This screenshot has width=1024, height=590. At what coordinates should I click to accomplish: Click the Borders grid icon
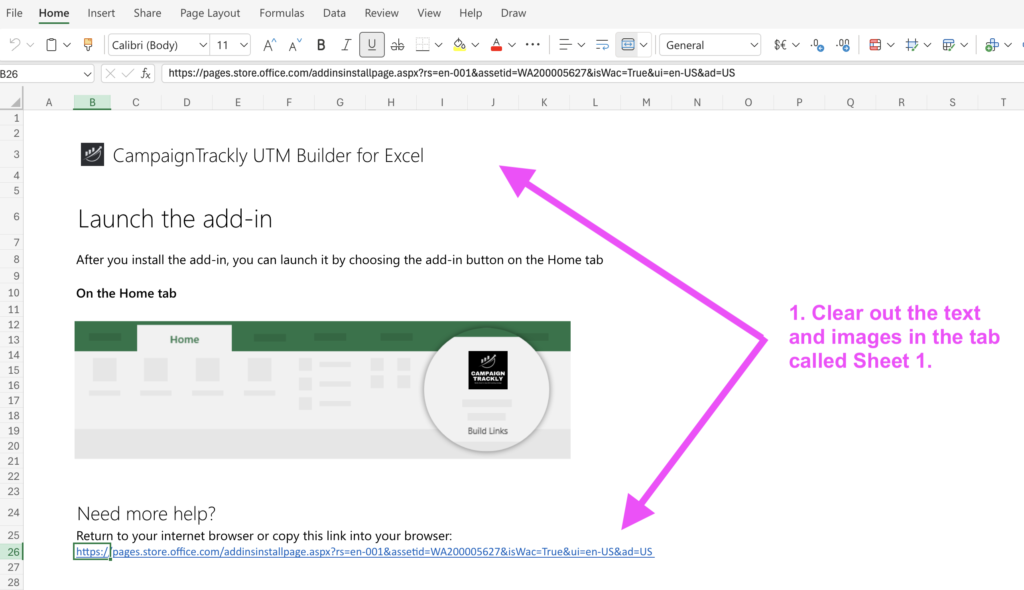tap(423, 45)
